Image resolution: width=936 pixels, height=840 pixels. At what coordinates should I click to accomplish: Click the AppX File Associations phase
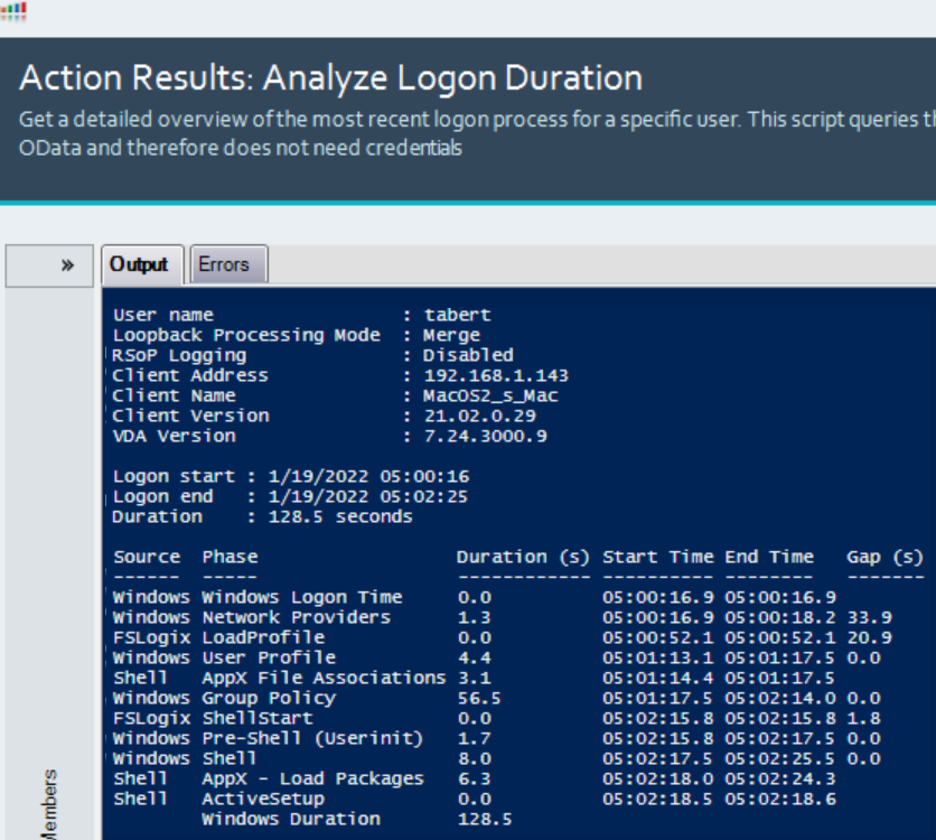coord(324,678)
